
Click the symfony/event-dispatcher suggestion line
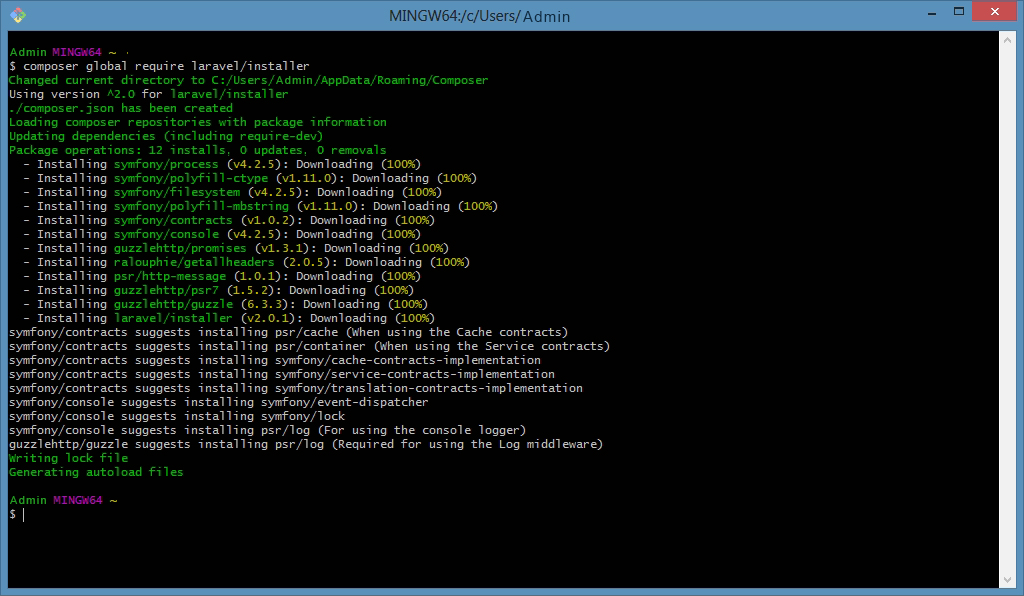219,403
